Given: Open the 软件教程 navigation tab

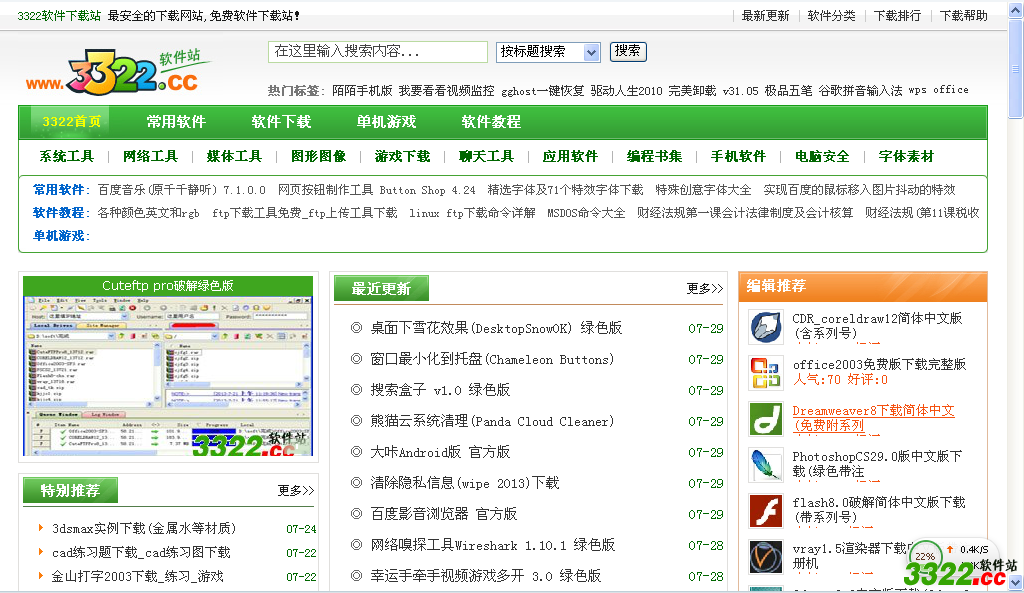Looking at the screenshot, I should pyautogui.click(x=491, y=121).
